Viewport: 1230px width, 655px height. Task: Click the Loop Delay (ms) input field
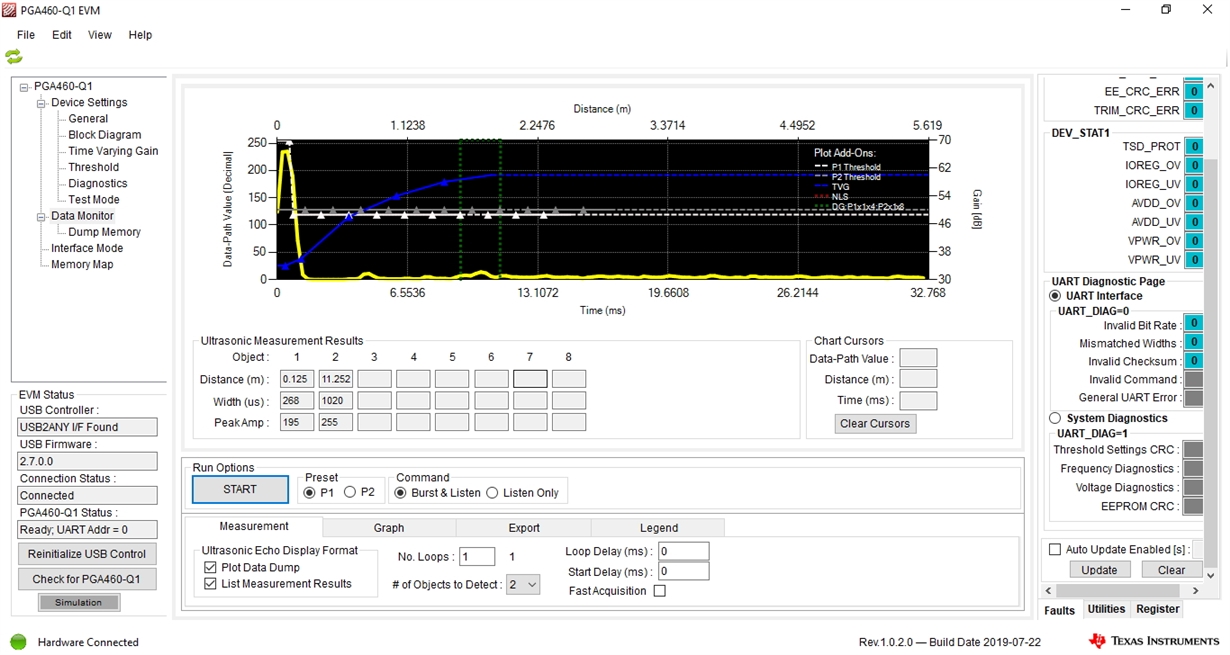click(x=683, y=551)
